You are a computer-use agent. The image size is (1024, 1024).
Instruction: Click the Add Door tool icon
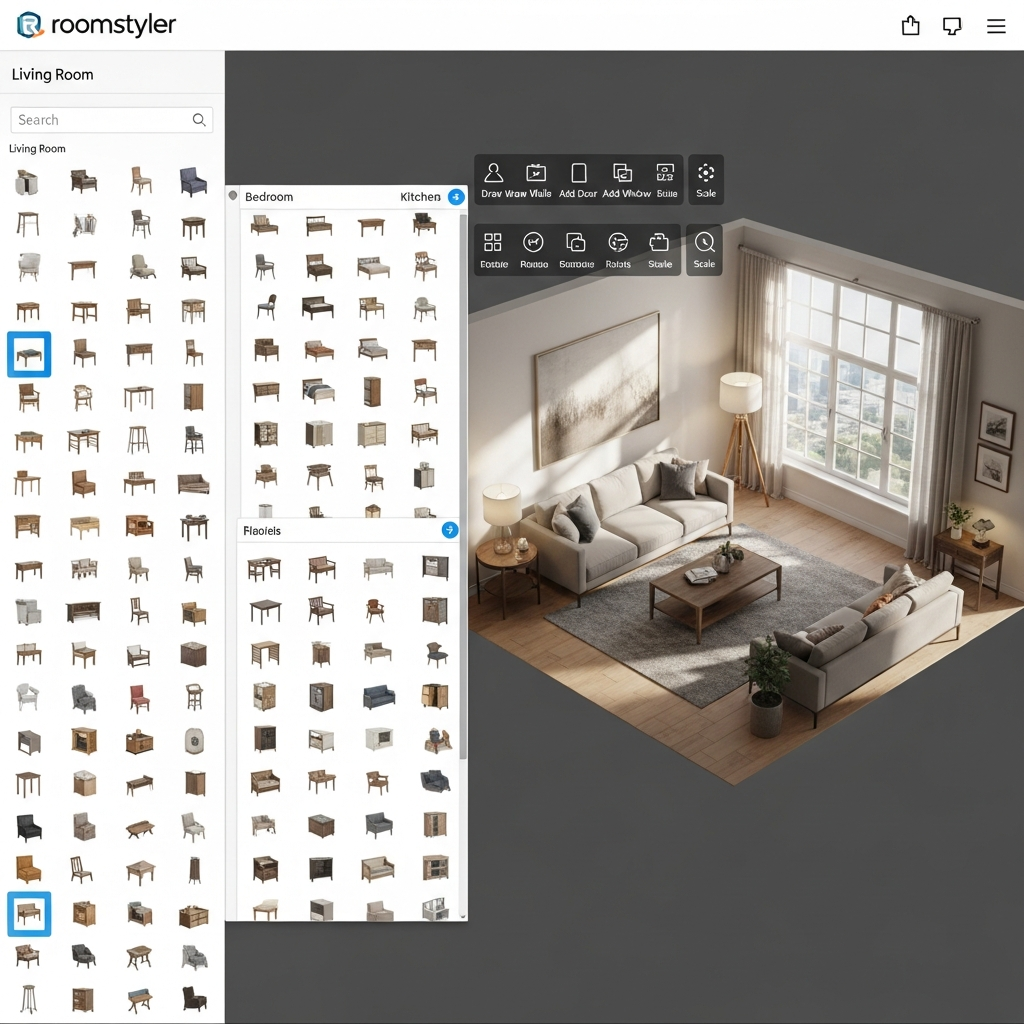[x=578, y=174]
